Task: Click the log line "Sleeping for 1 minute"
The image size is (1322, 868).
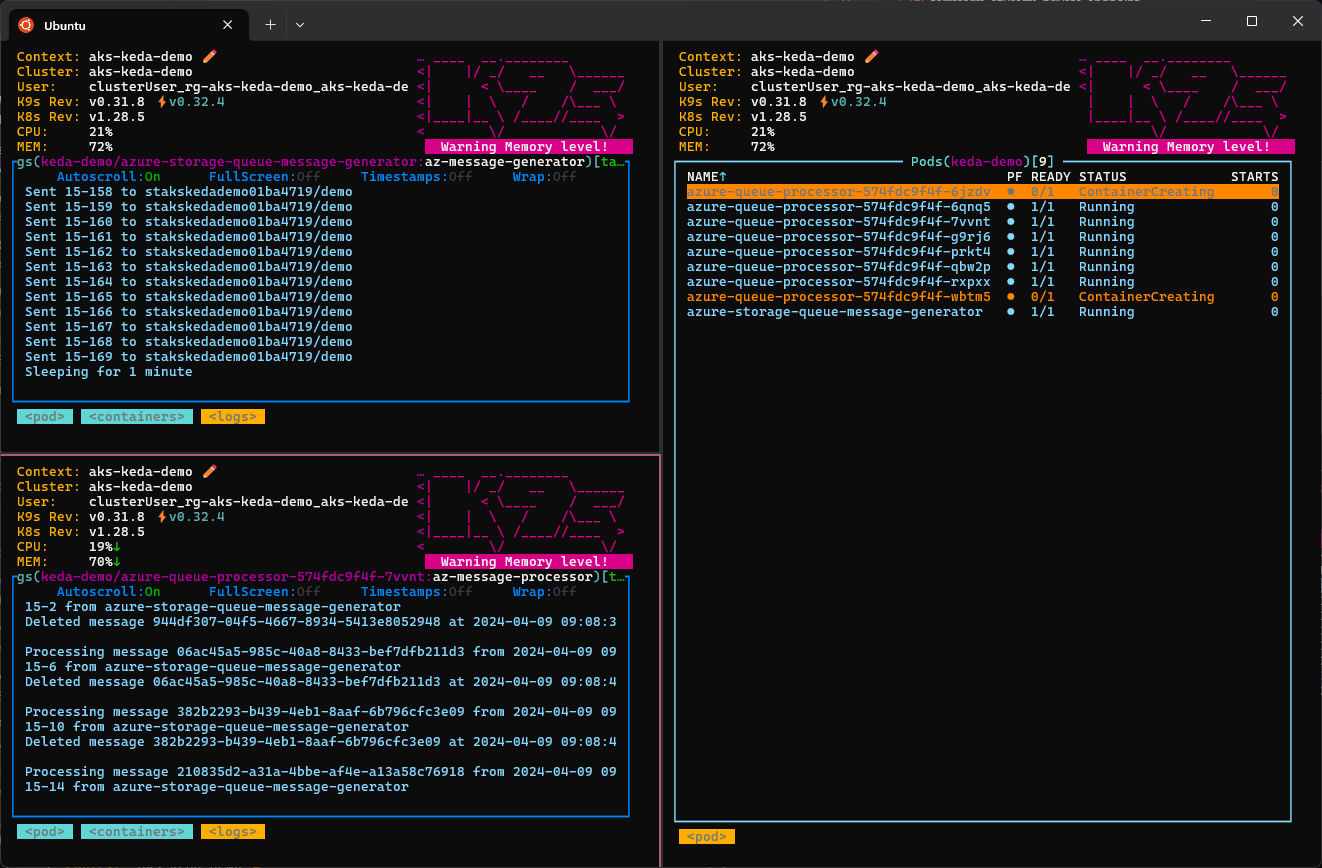Action: pyautogui.click(x=109, y=372)
